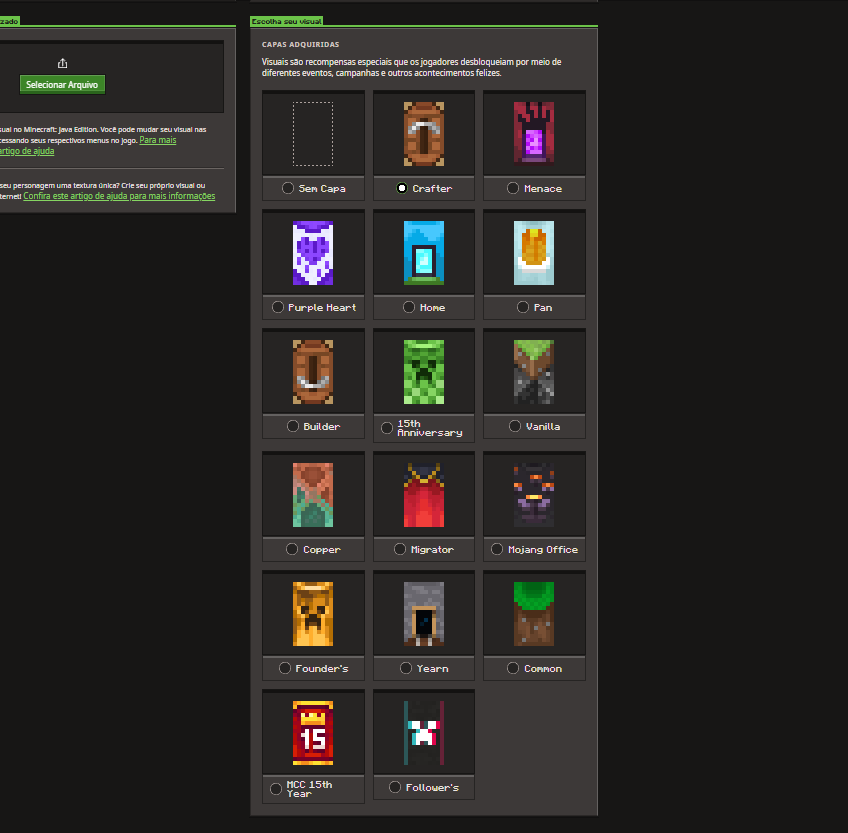Click the Yearn cape image

pos(424,614)
